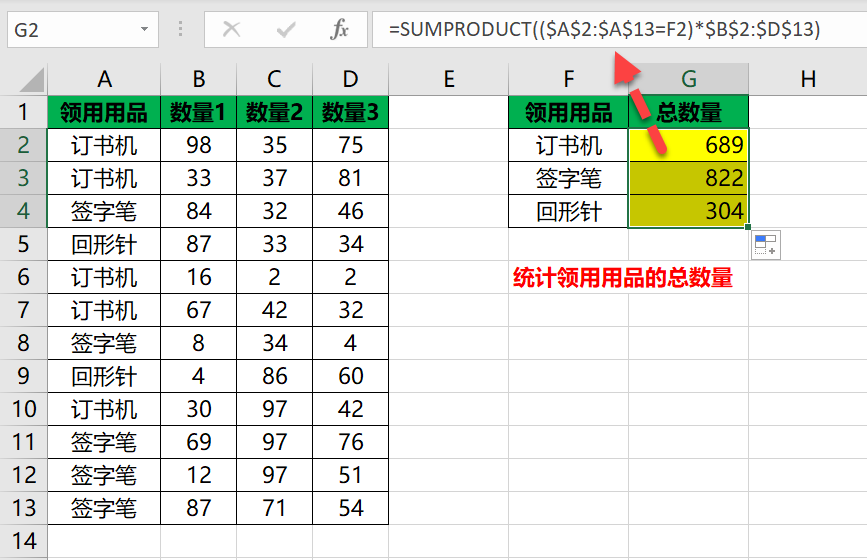The height and width of the screenshot is (560, 867).
Task: Click header cell 总数量
Action: [x=688, y=112]
